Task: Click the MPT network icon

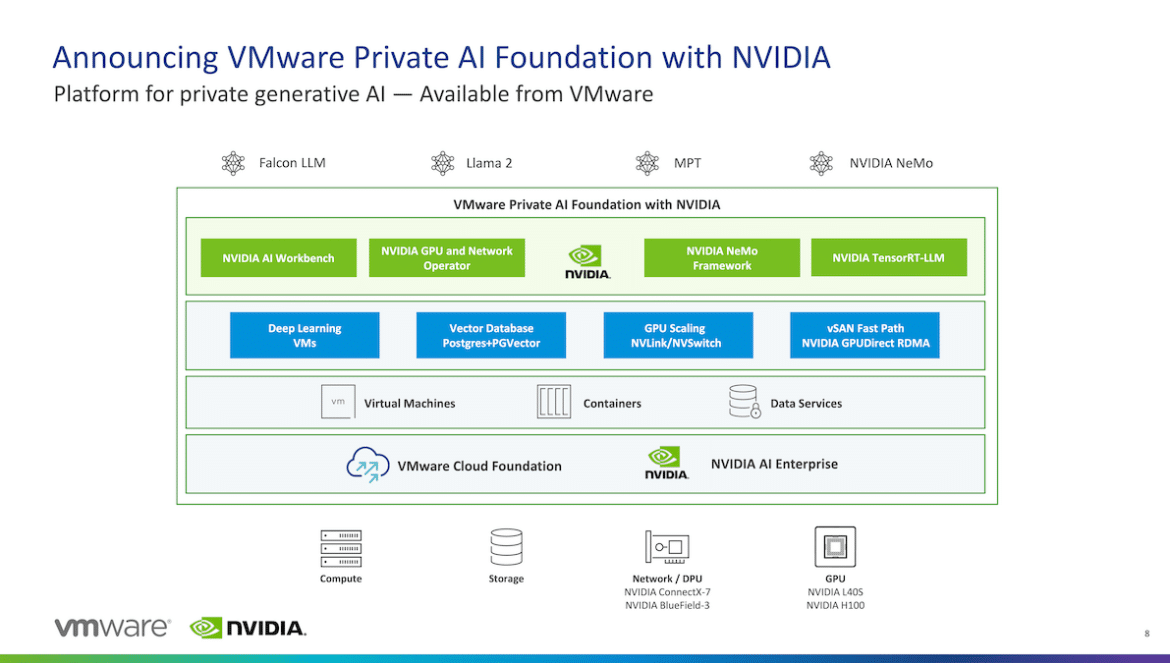Action: (x=647, y=163)
